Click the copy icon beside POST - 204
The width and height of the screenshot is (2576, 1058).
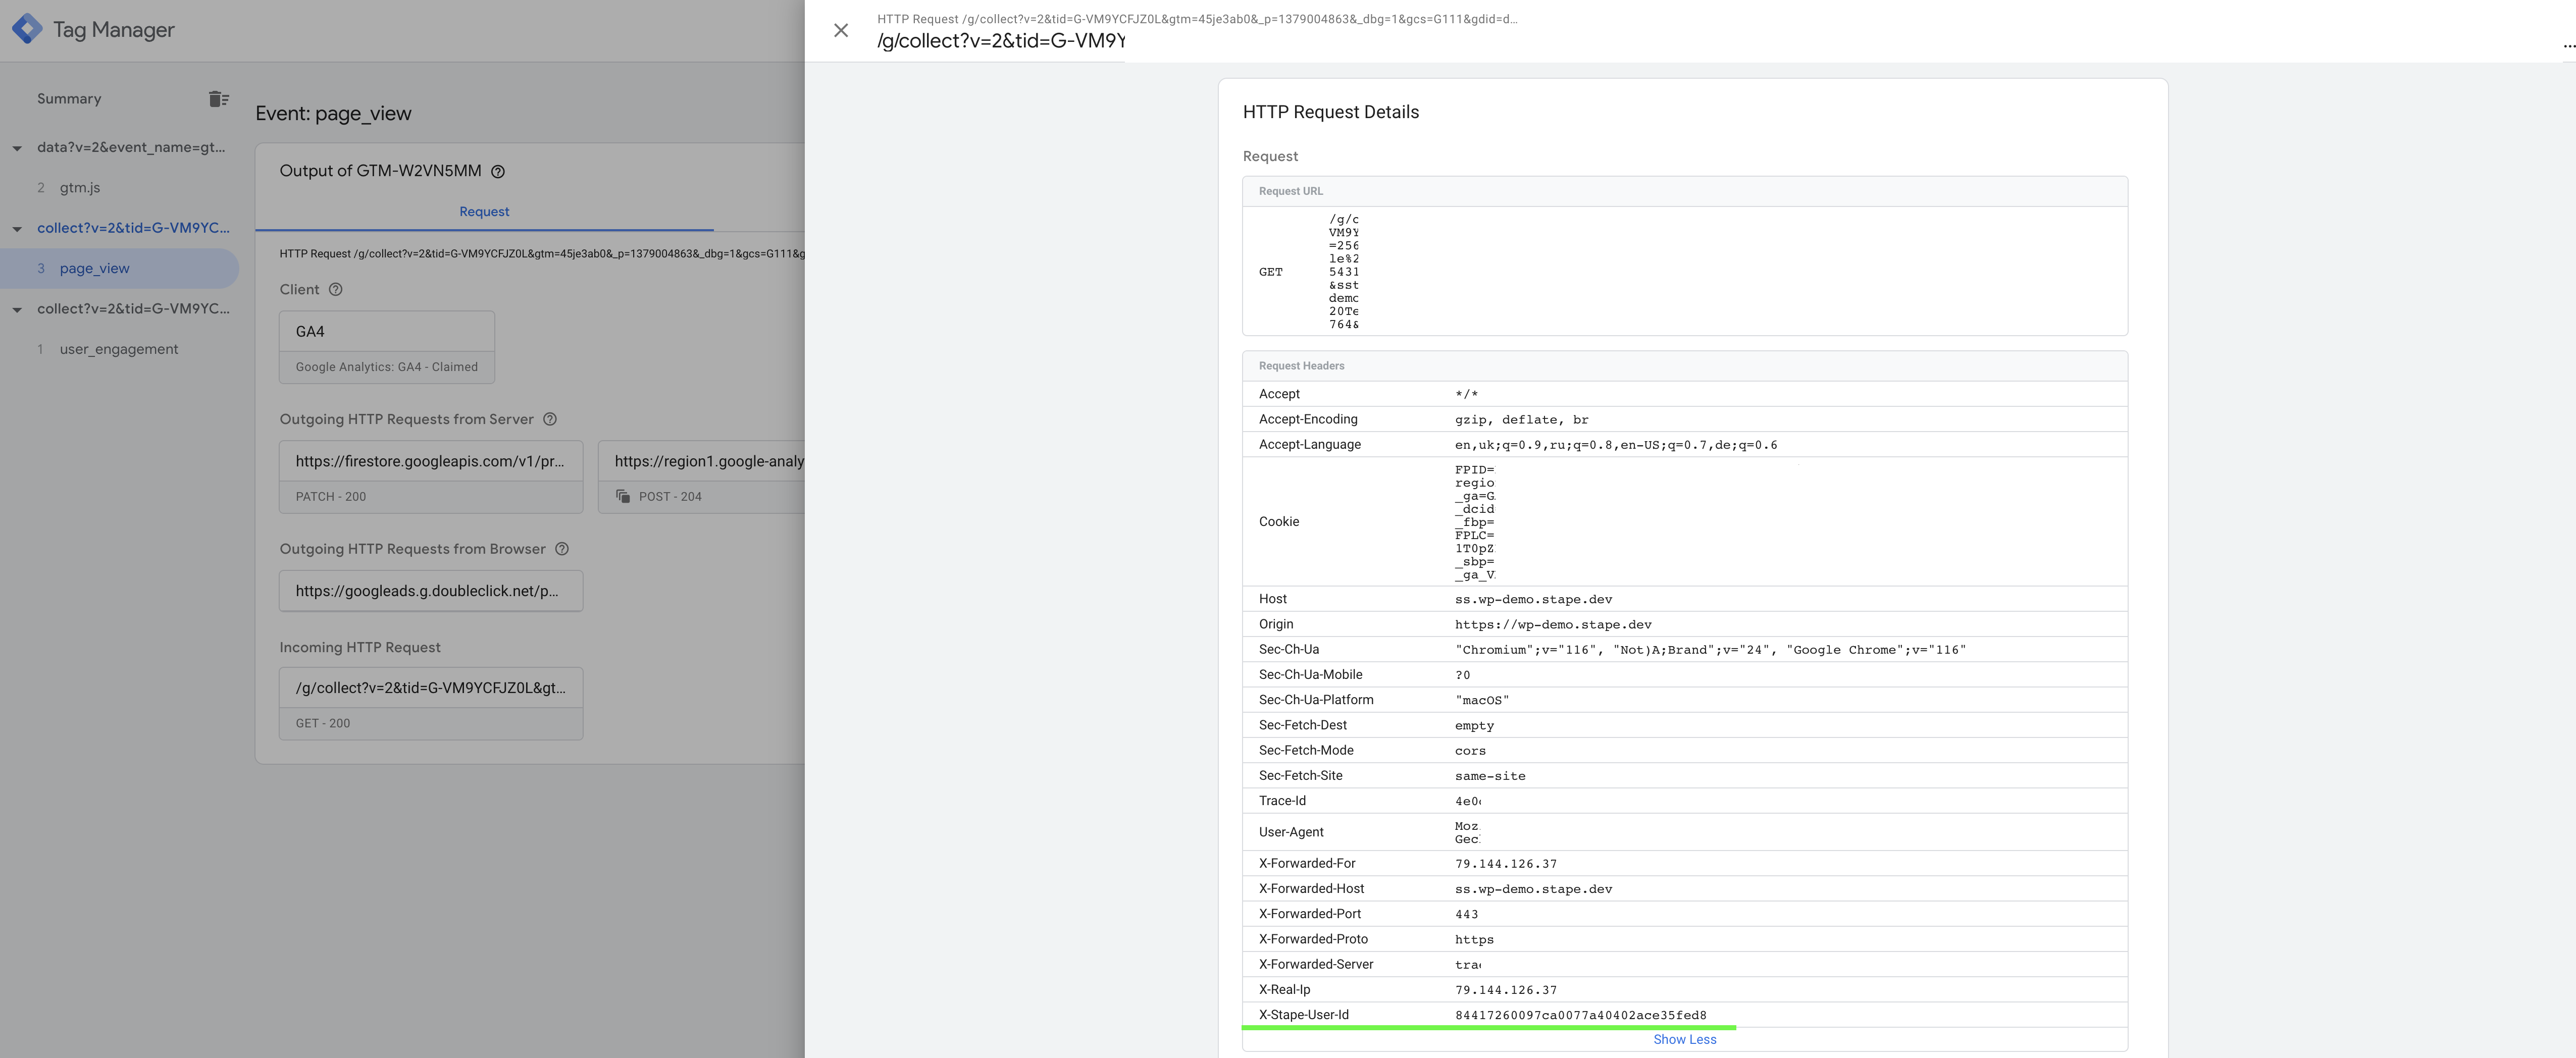[x=623, y=496]
